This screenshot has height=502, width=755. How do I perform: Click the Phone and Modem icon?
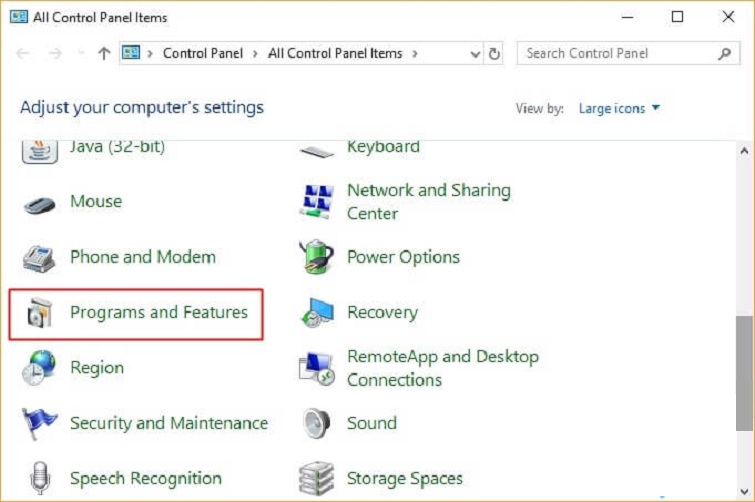(x=40, y=258)
